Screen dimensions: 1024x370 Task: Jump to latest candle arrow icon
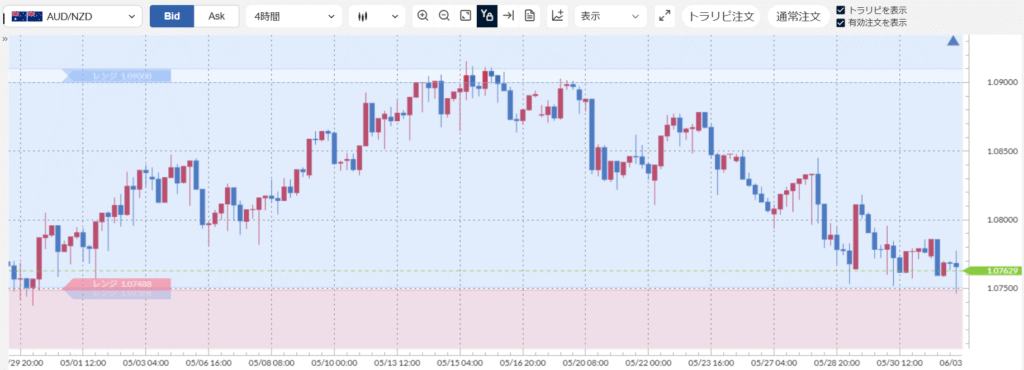click(509, 16)
